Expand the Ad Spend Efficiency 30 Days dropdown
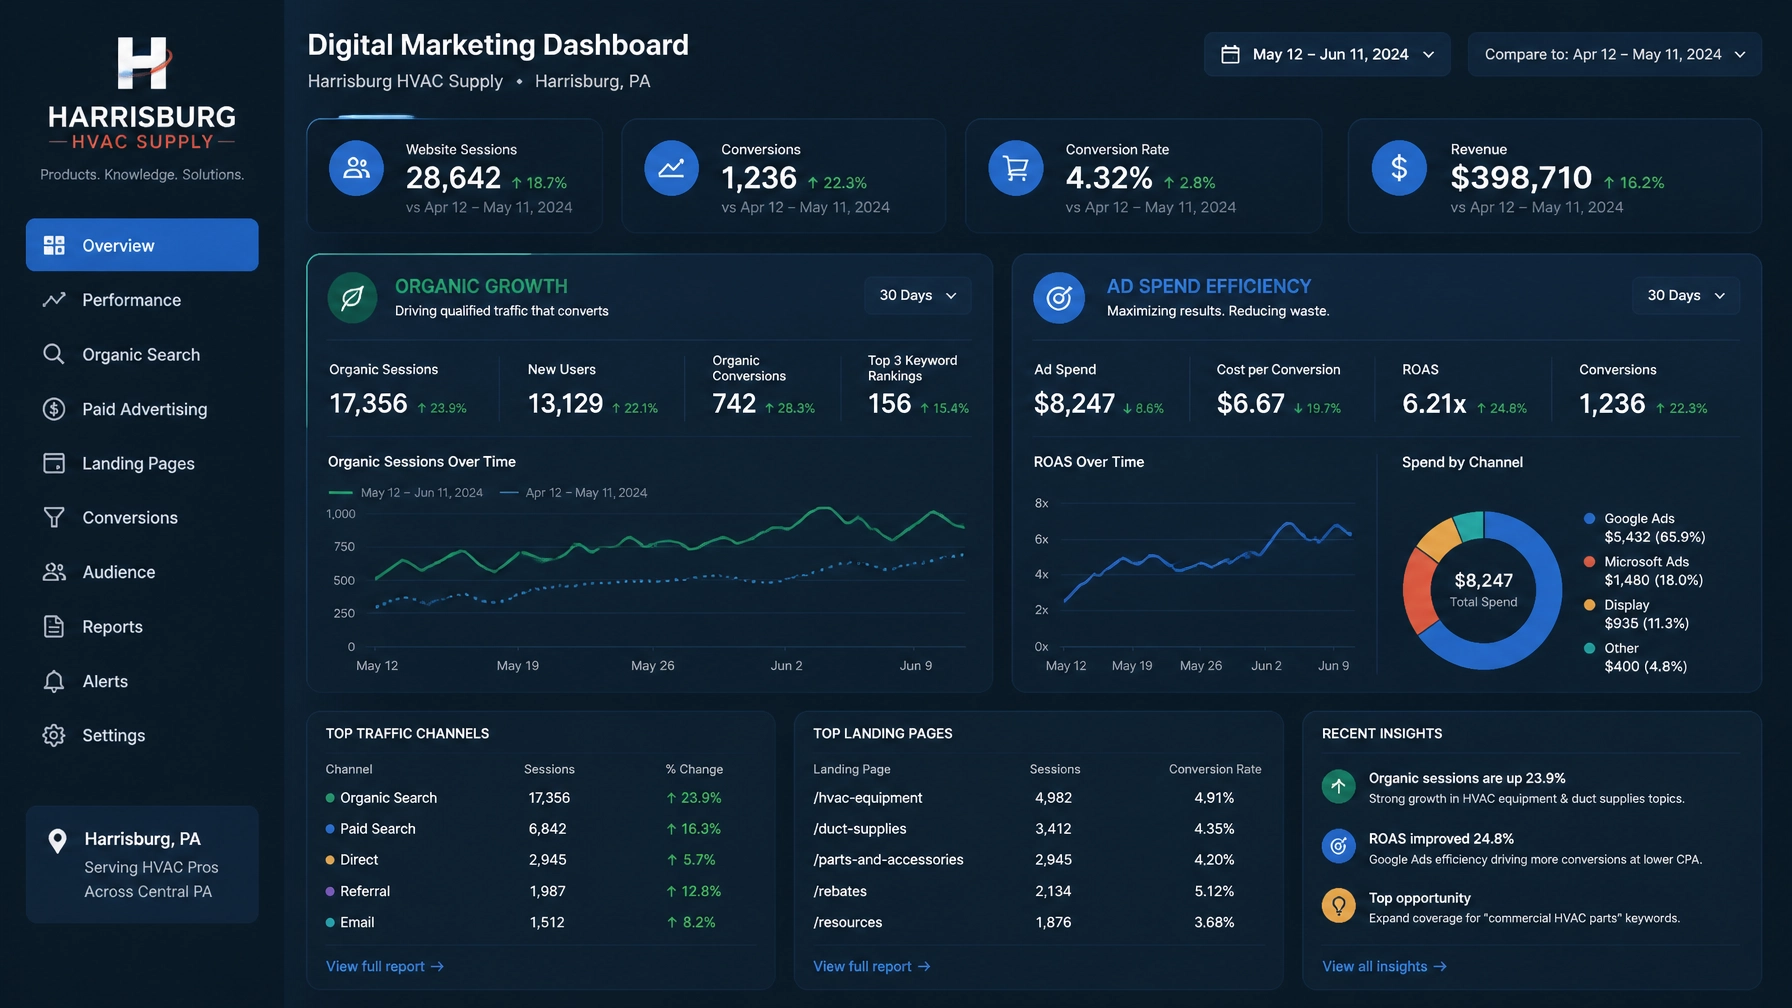This screenshot has height=1008, width=1792. click(x=1686, y=295)
